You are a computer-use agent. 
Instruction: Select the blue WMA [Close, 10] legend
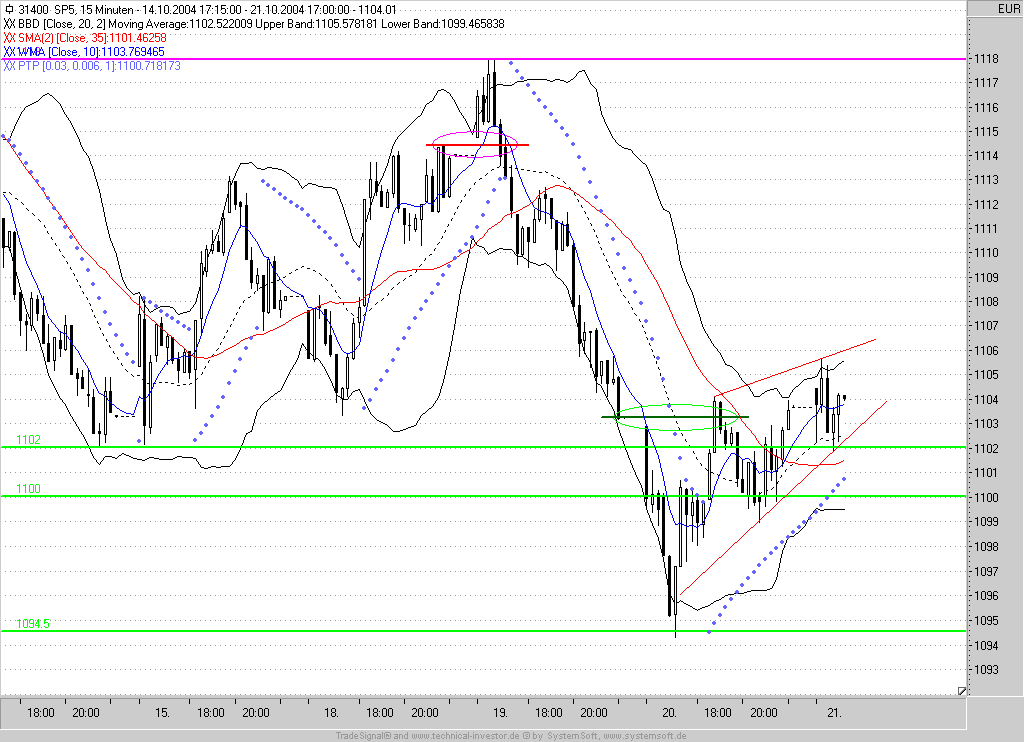pyautogui.click(x=84, y=52)
